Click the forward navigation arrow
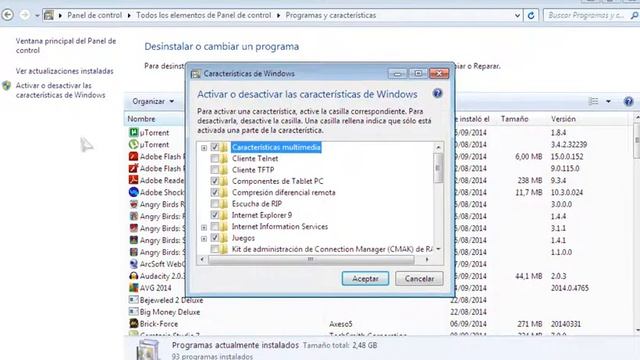The height and width of the screenshot is (360, 640). tap(25, 15)
